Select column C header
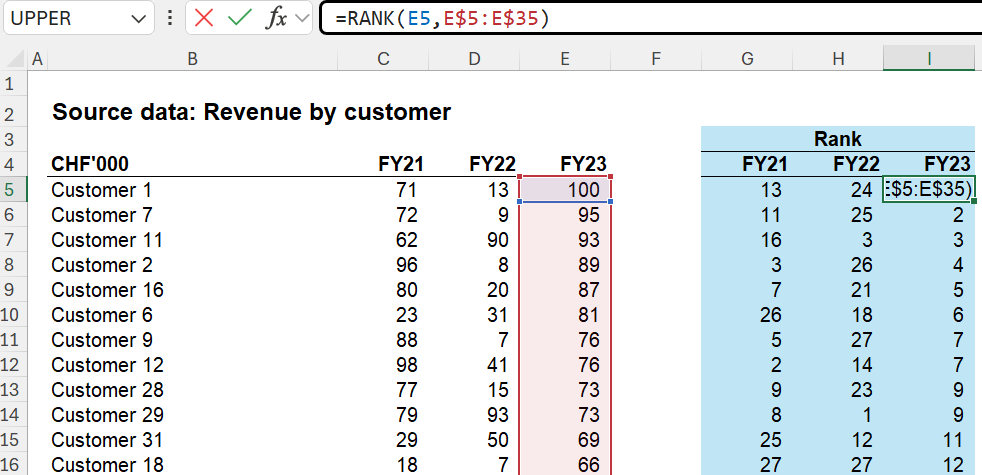The image size is (982, 475). (x=383, y=59)
